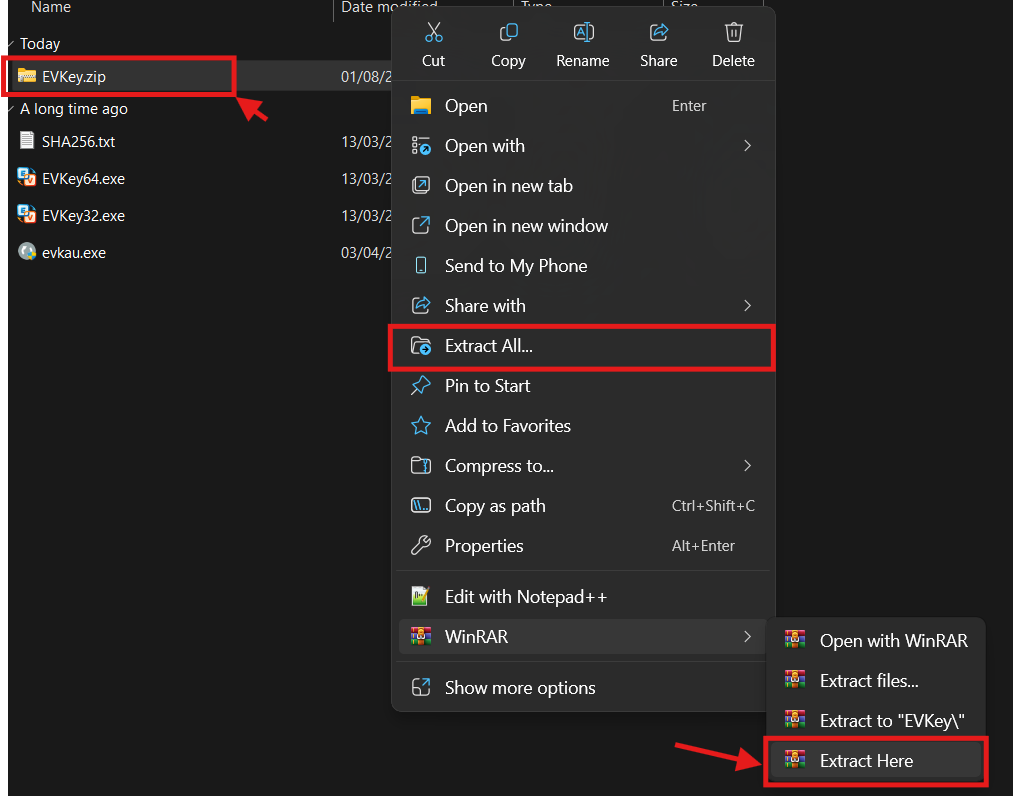Viewport: 1013px width, 796px height.
Task: Click the SHA256.txt document icon
Action: point(28,141)
